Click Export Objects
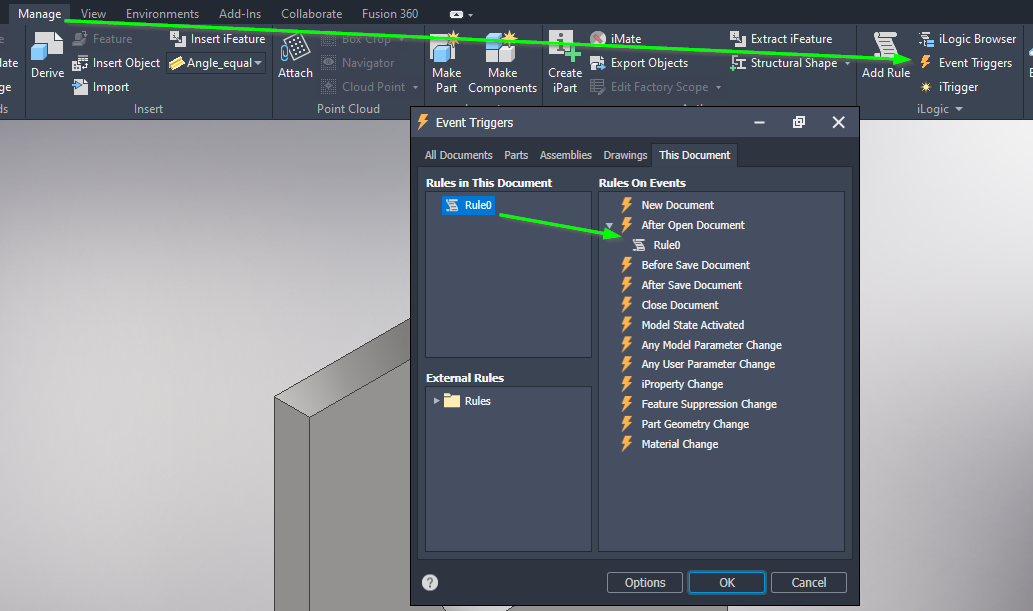This screenshot has height=611, width=1033. tap(648, 62)
